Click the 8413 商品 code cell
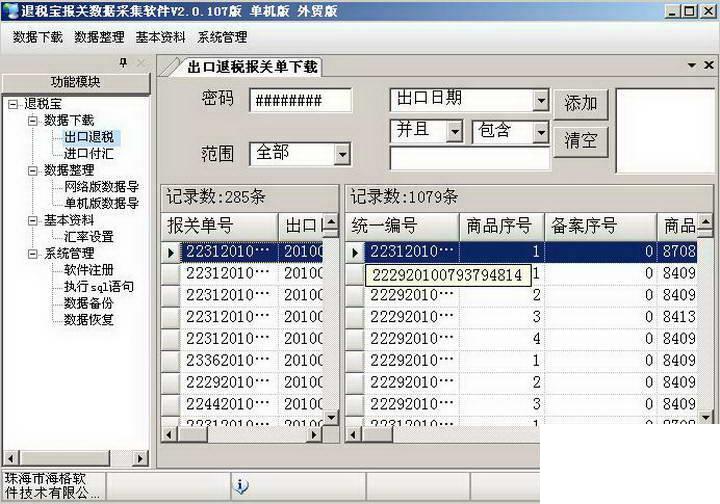The height and width of the screenshot is (504, 720). pos(678,317)
